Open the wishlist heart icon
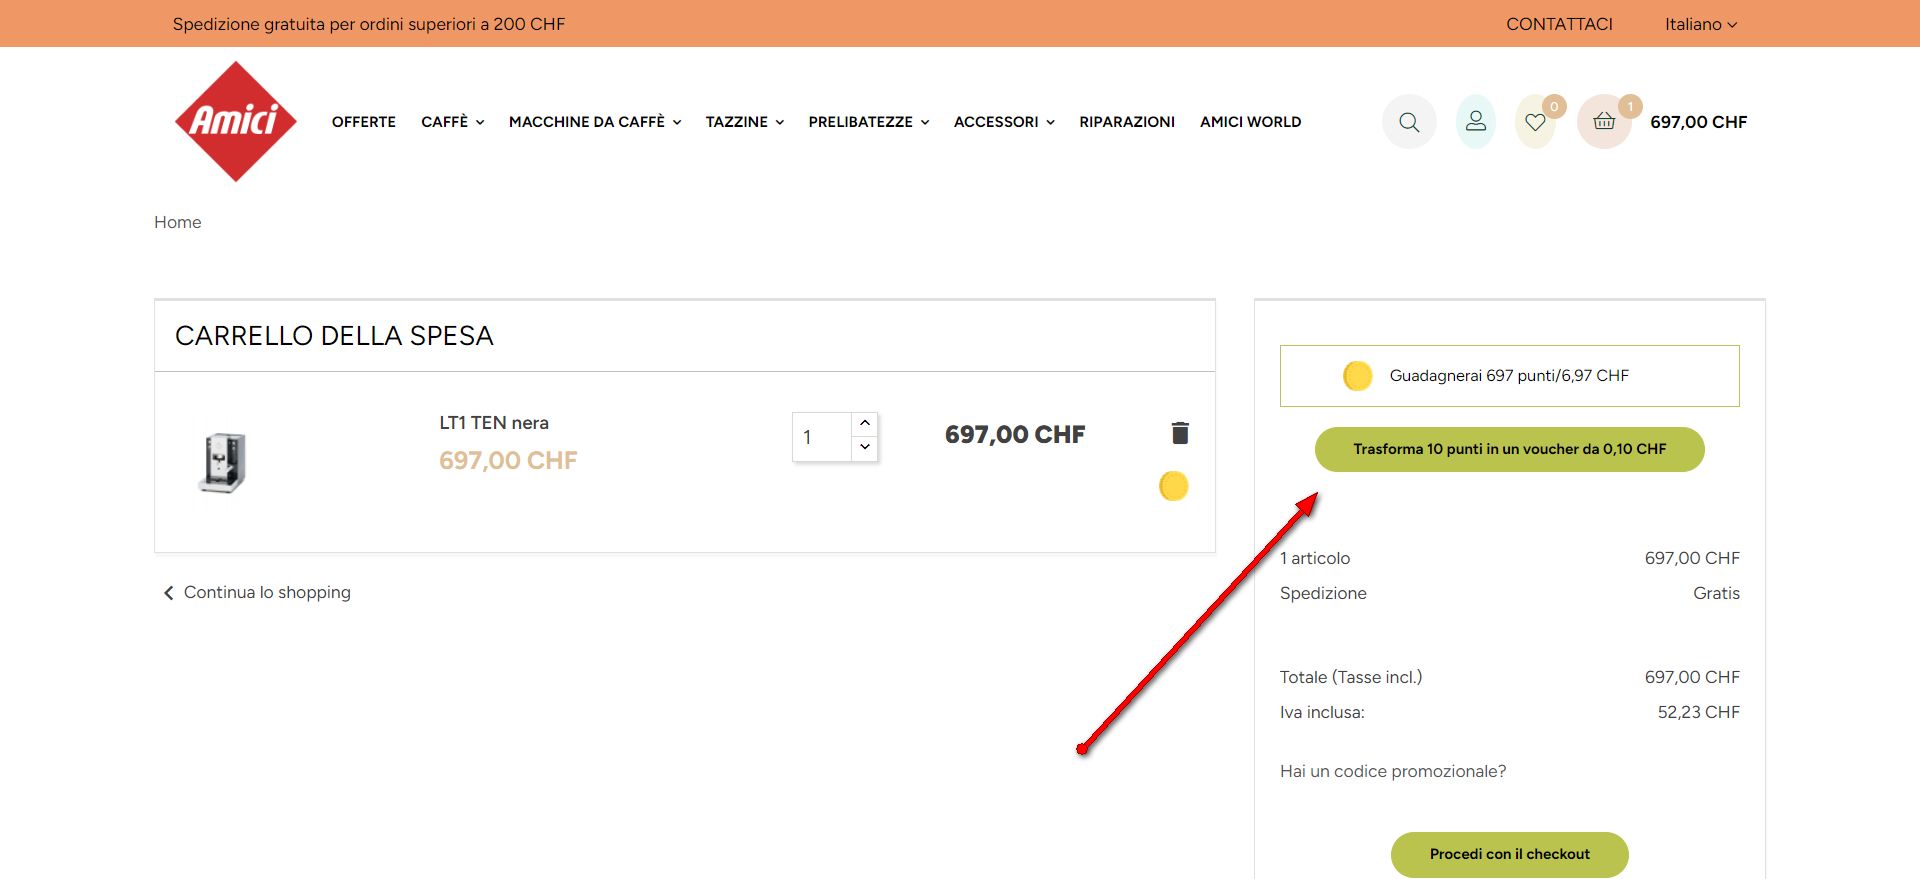The image size is (1920, 879). pos(1536,122)
